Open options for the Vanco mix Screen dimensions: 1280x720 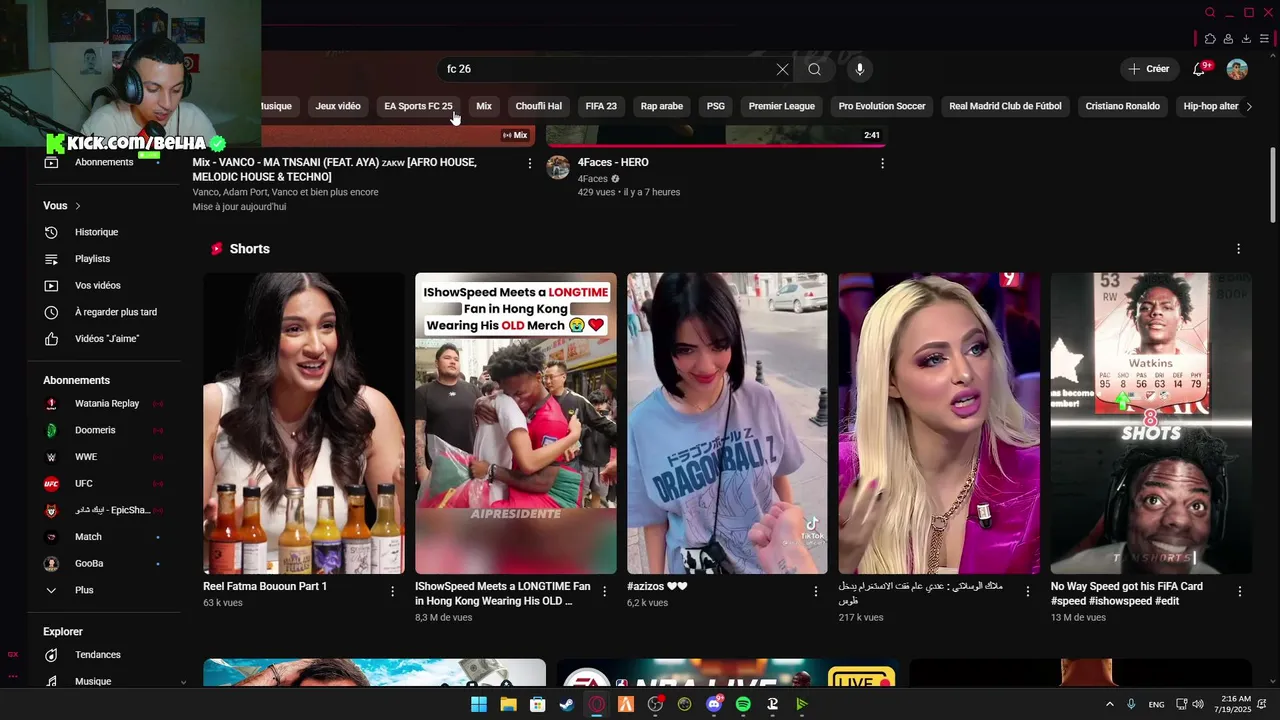click(530, 163)
